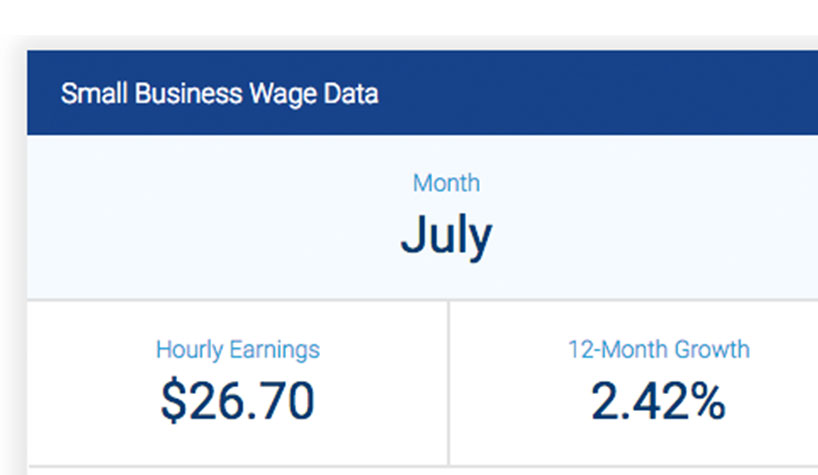Viewport: 818px width, 475px height.
Task: Click the vertical divider between the two cells
Action: (448, 383)
